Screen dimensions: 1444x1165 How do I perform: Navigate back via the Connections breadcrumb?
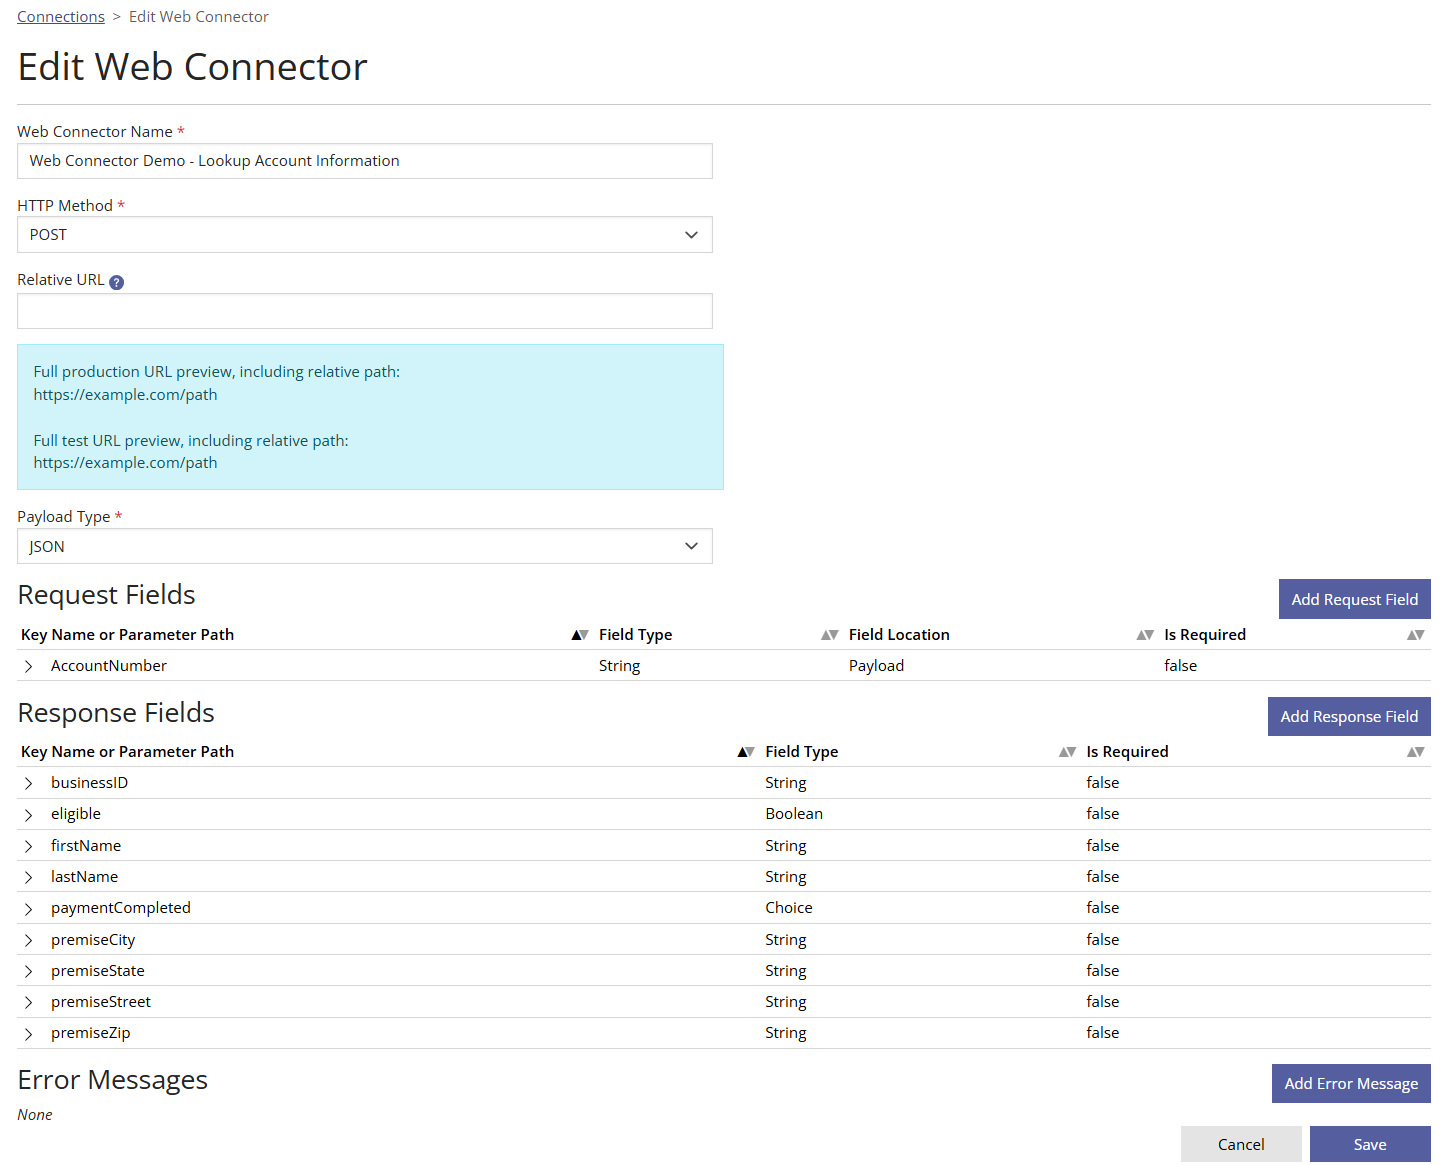coord(60,16)
